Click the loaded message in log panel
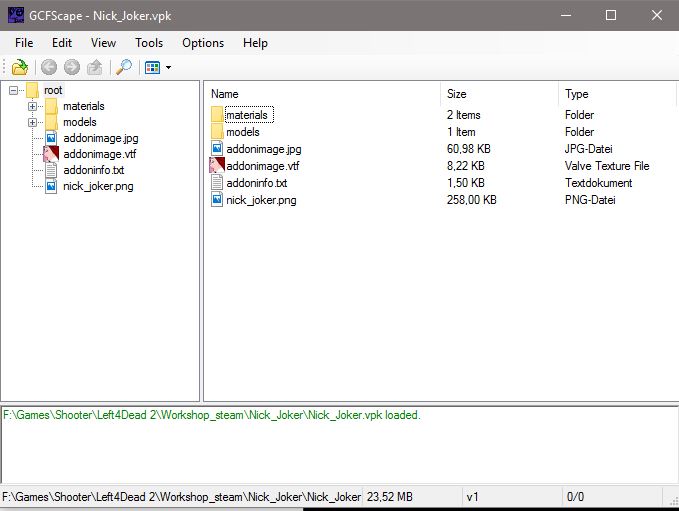 click(x=212, y=415)
